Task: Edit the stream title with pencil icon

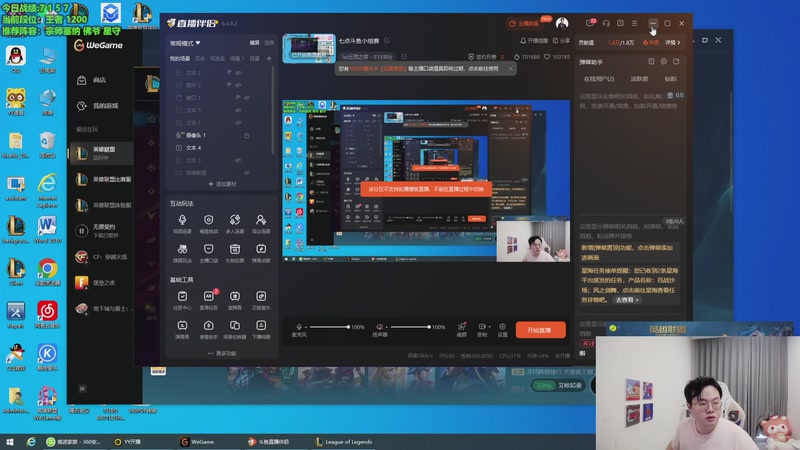Action: click(x=387, y=40)
